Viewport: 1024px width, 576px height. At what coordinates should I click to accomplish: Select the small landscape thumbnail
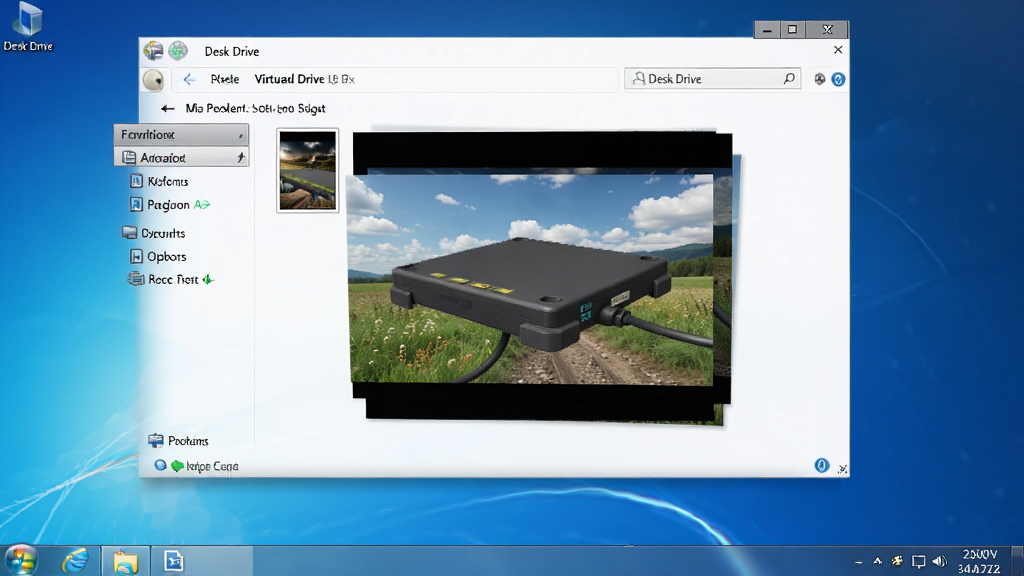(308, 170)
